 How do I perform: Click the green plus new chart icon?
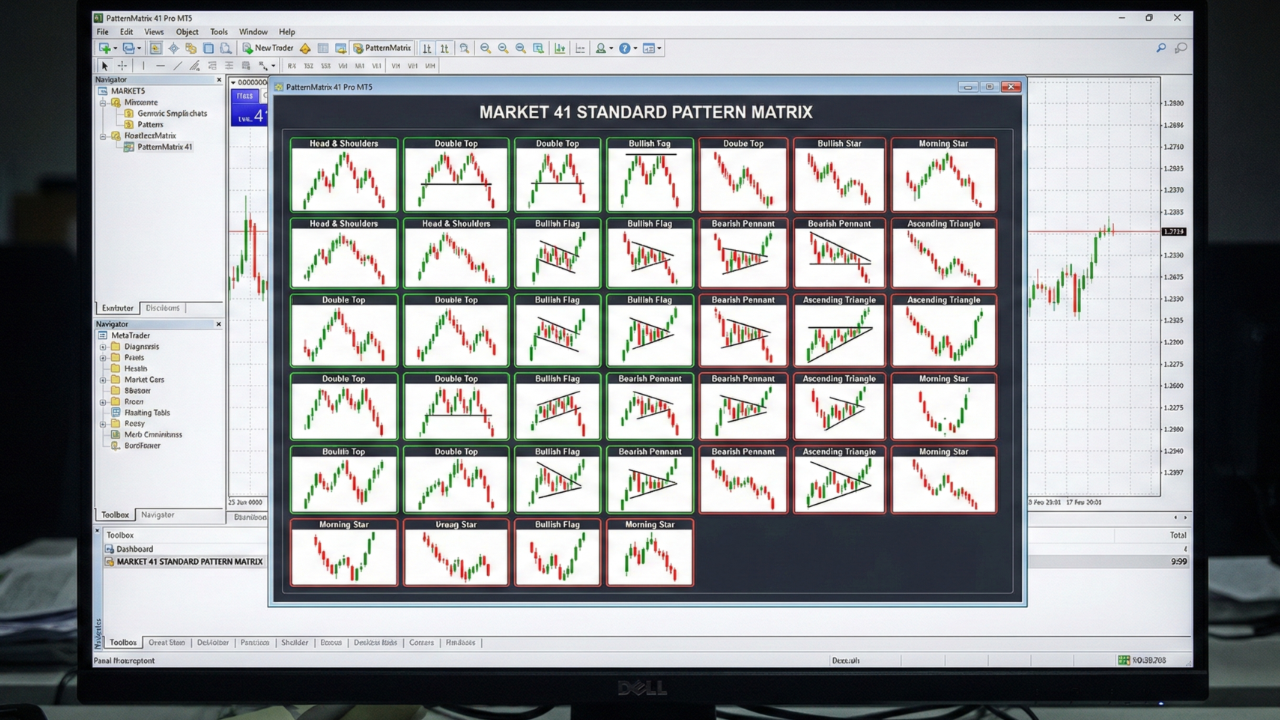pos(103,48)
